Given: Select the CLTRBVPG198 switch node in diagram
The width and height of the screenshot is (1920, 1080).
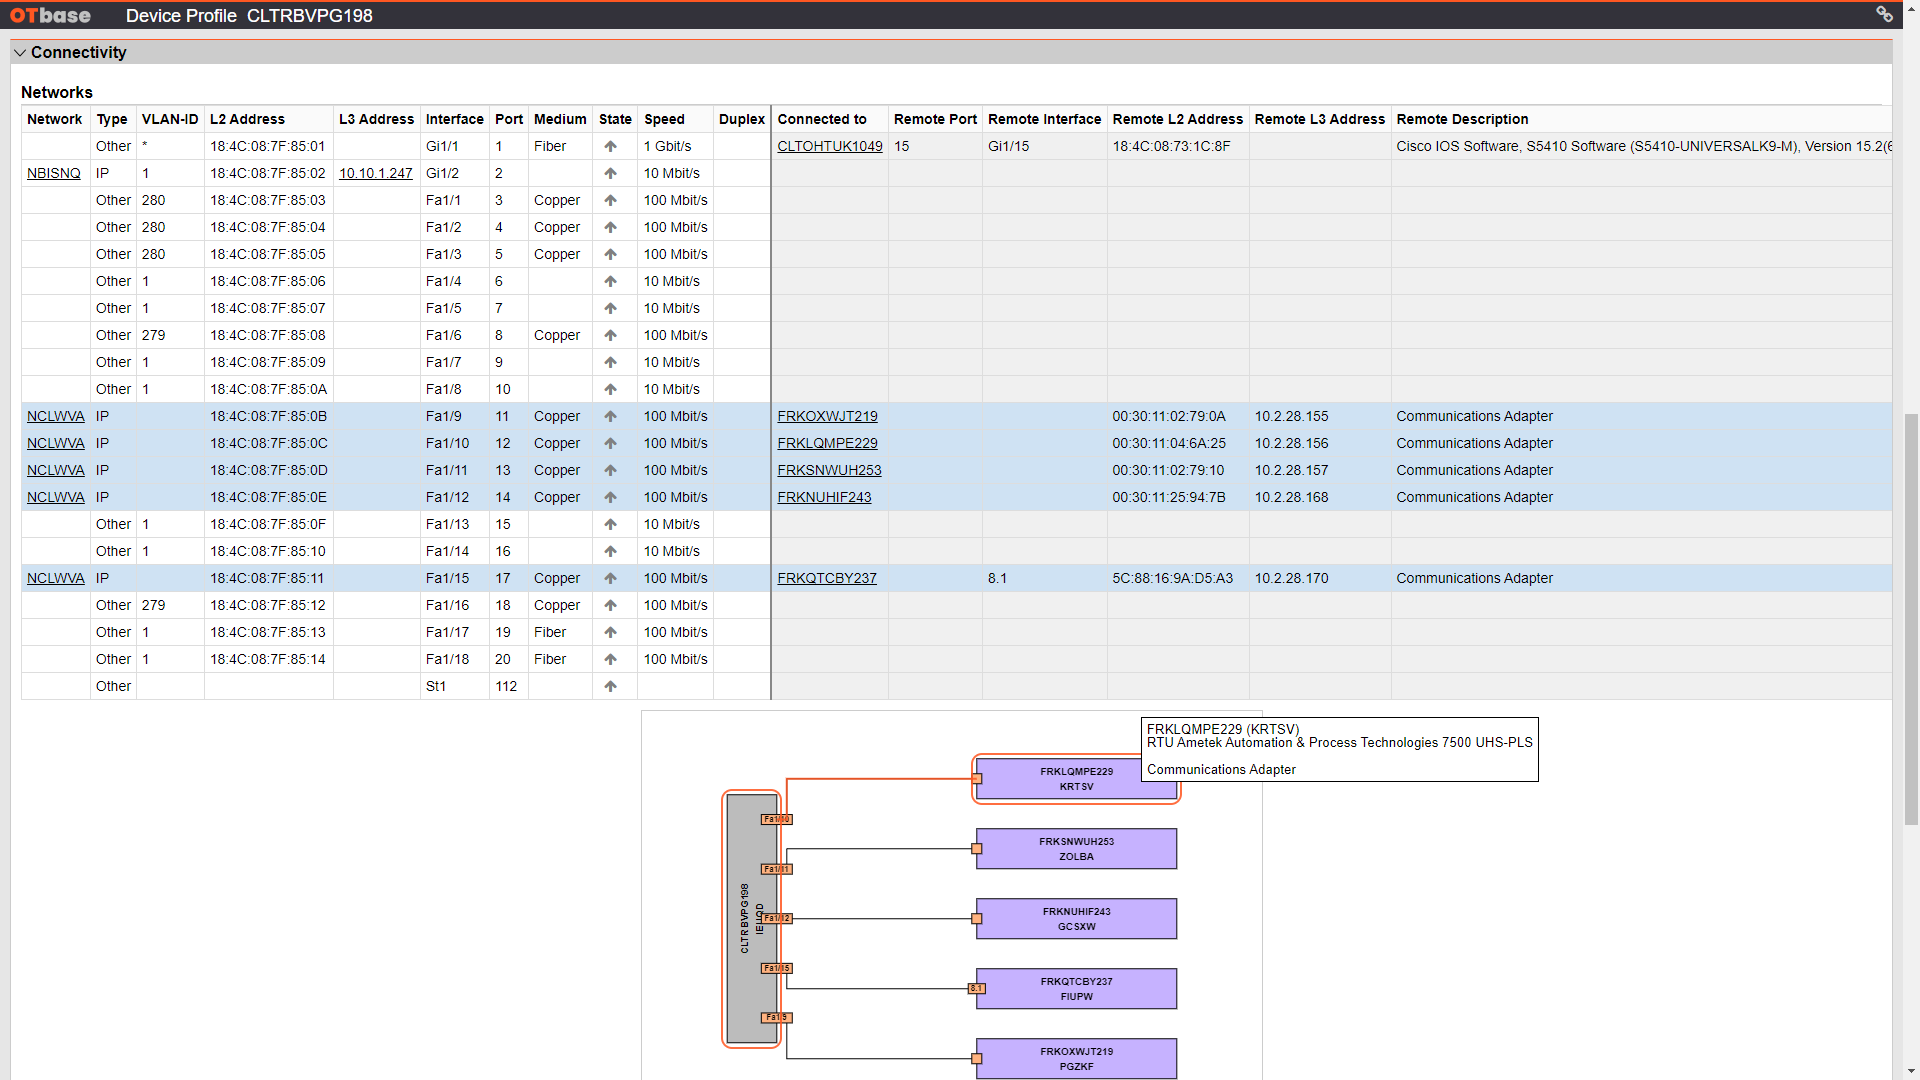Looking at the screenshot, I should click(751, 919).
